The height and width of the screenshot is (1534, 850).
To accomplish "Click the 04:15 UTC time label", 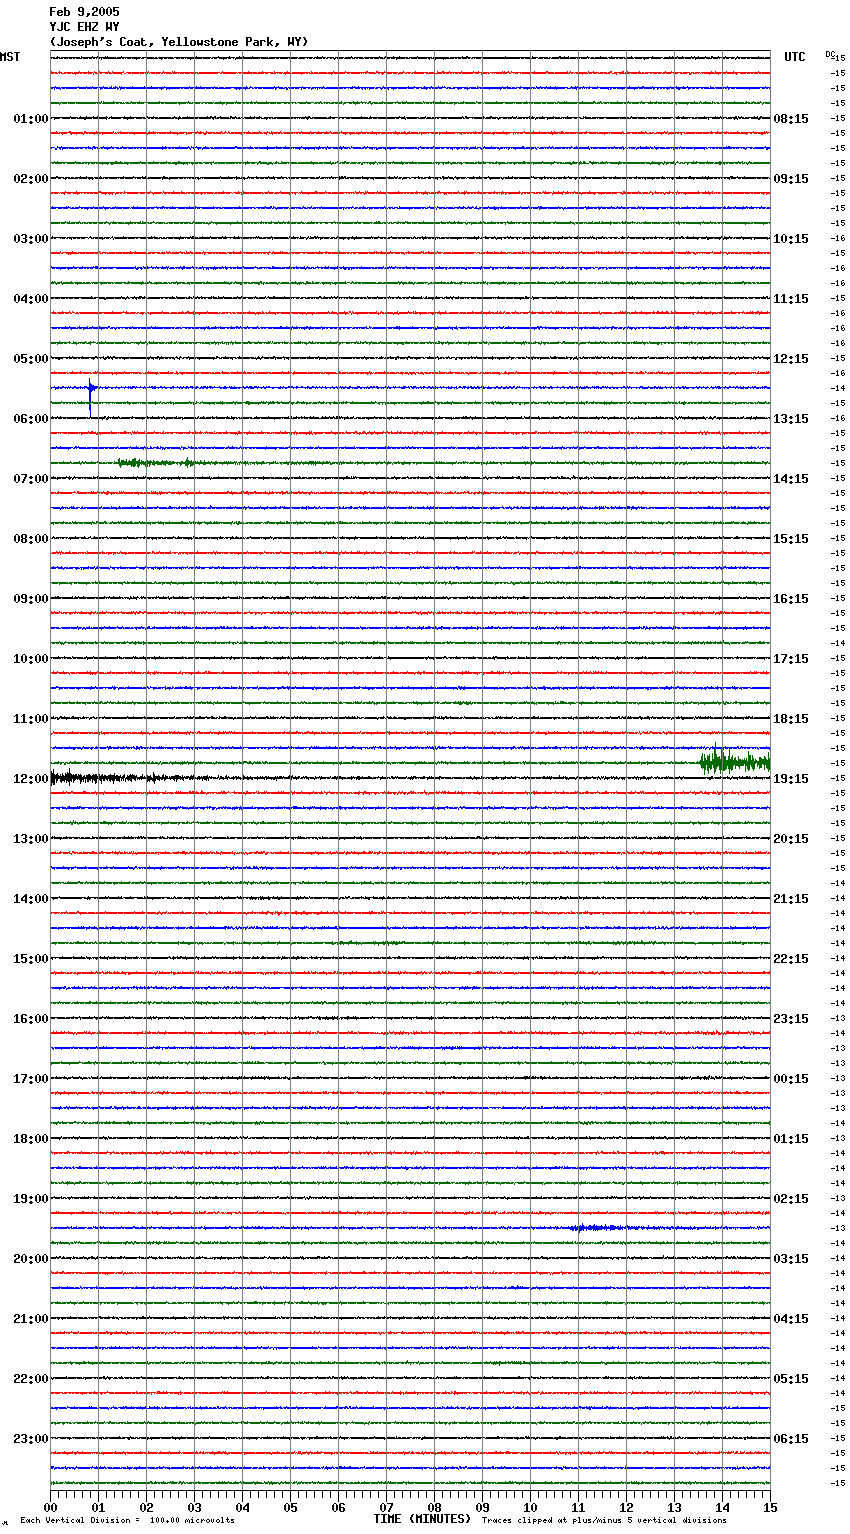I will tap(791, 1319).
